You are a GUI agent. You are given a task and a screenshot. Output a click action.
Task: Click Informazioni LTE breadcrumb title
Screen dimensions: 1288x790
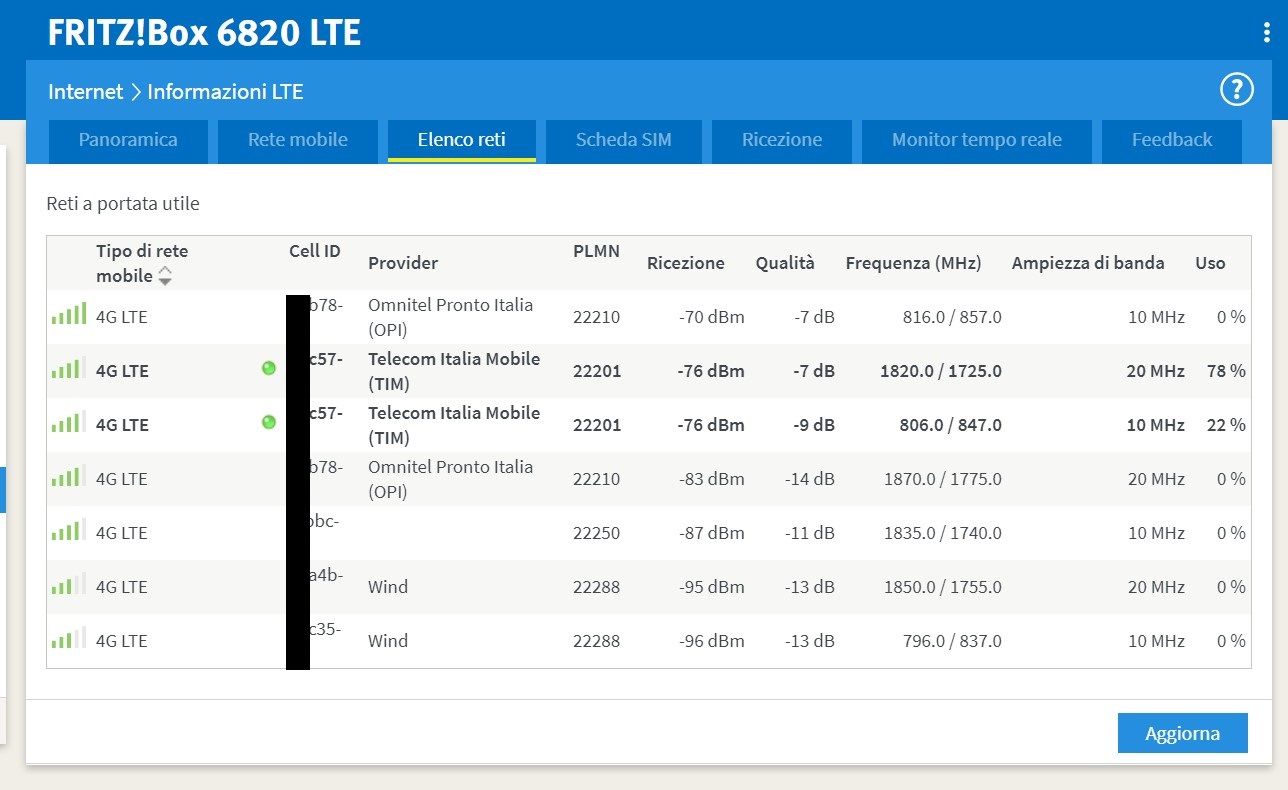225,92
